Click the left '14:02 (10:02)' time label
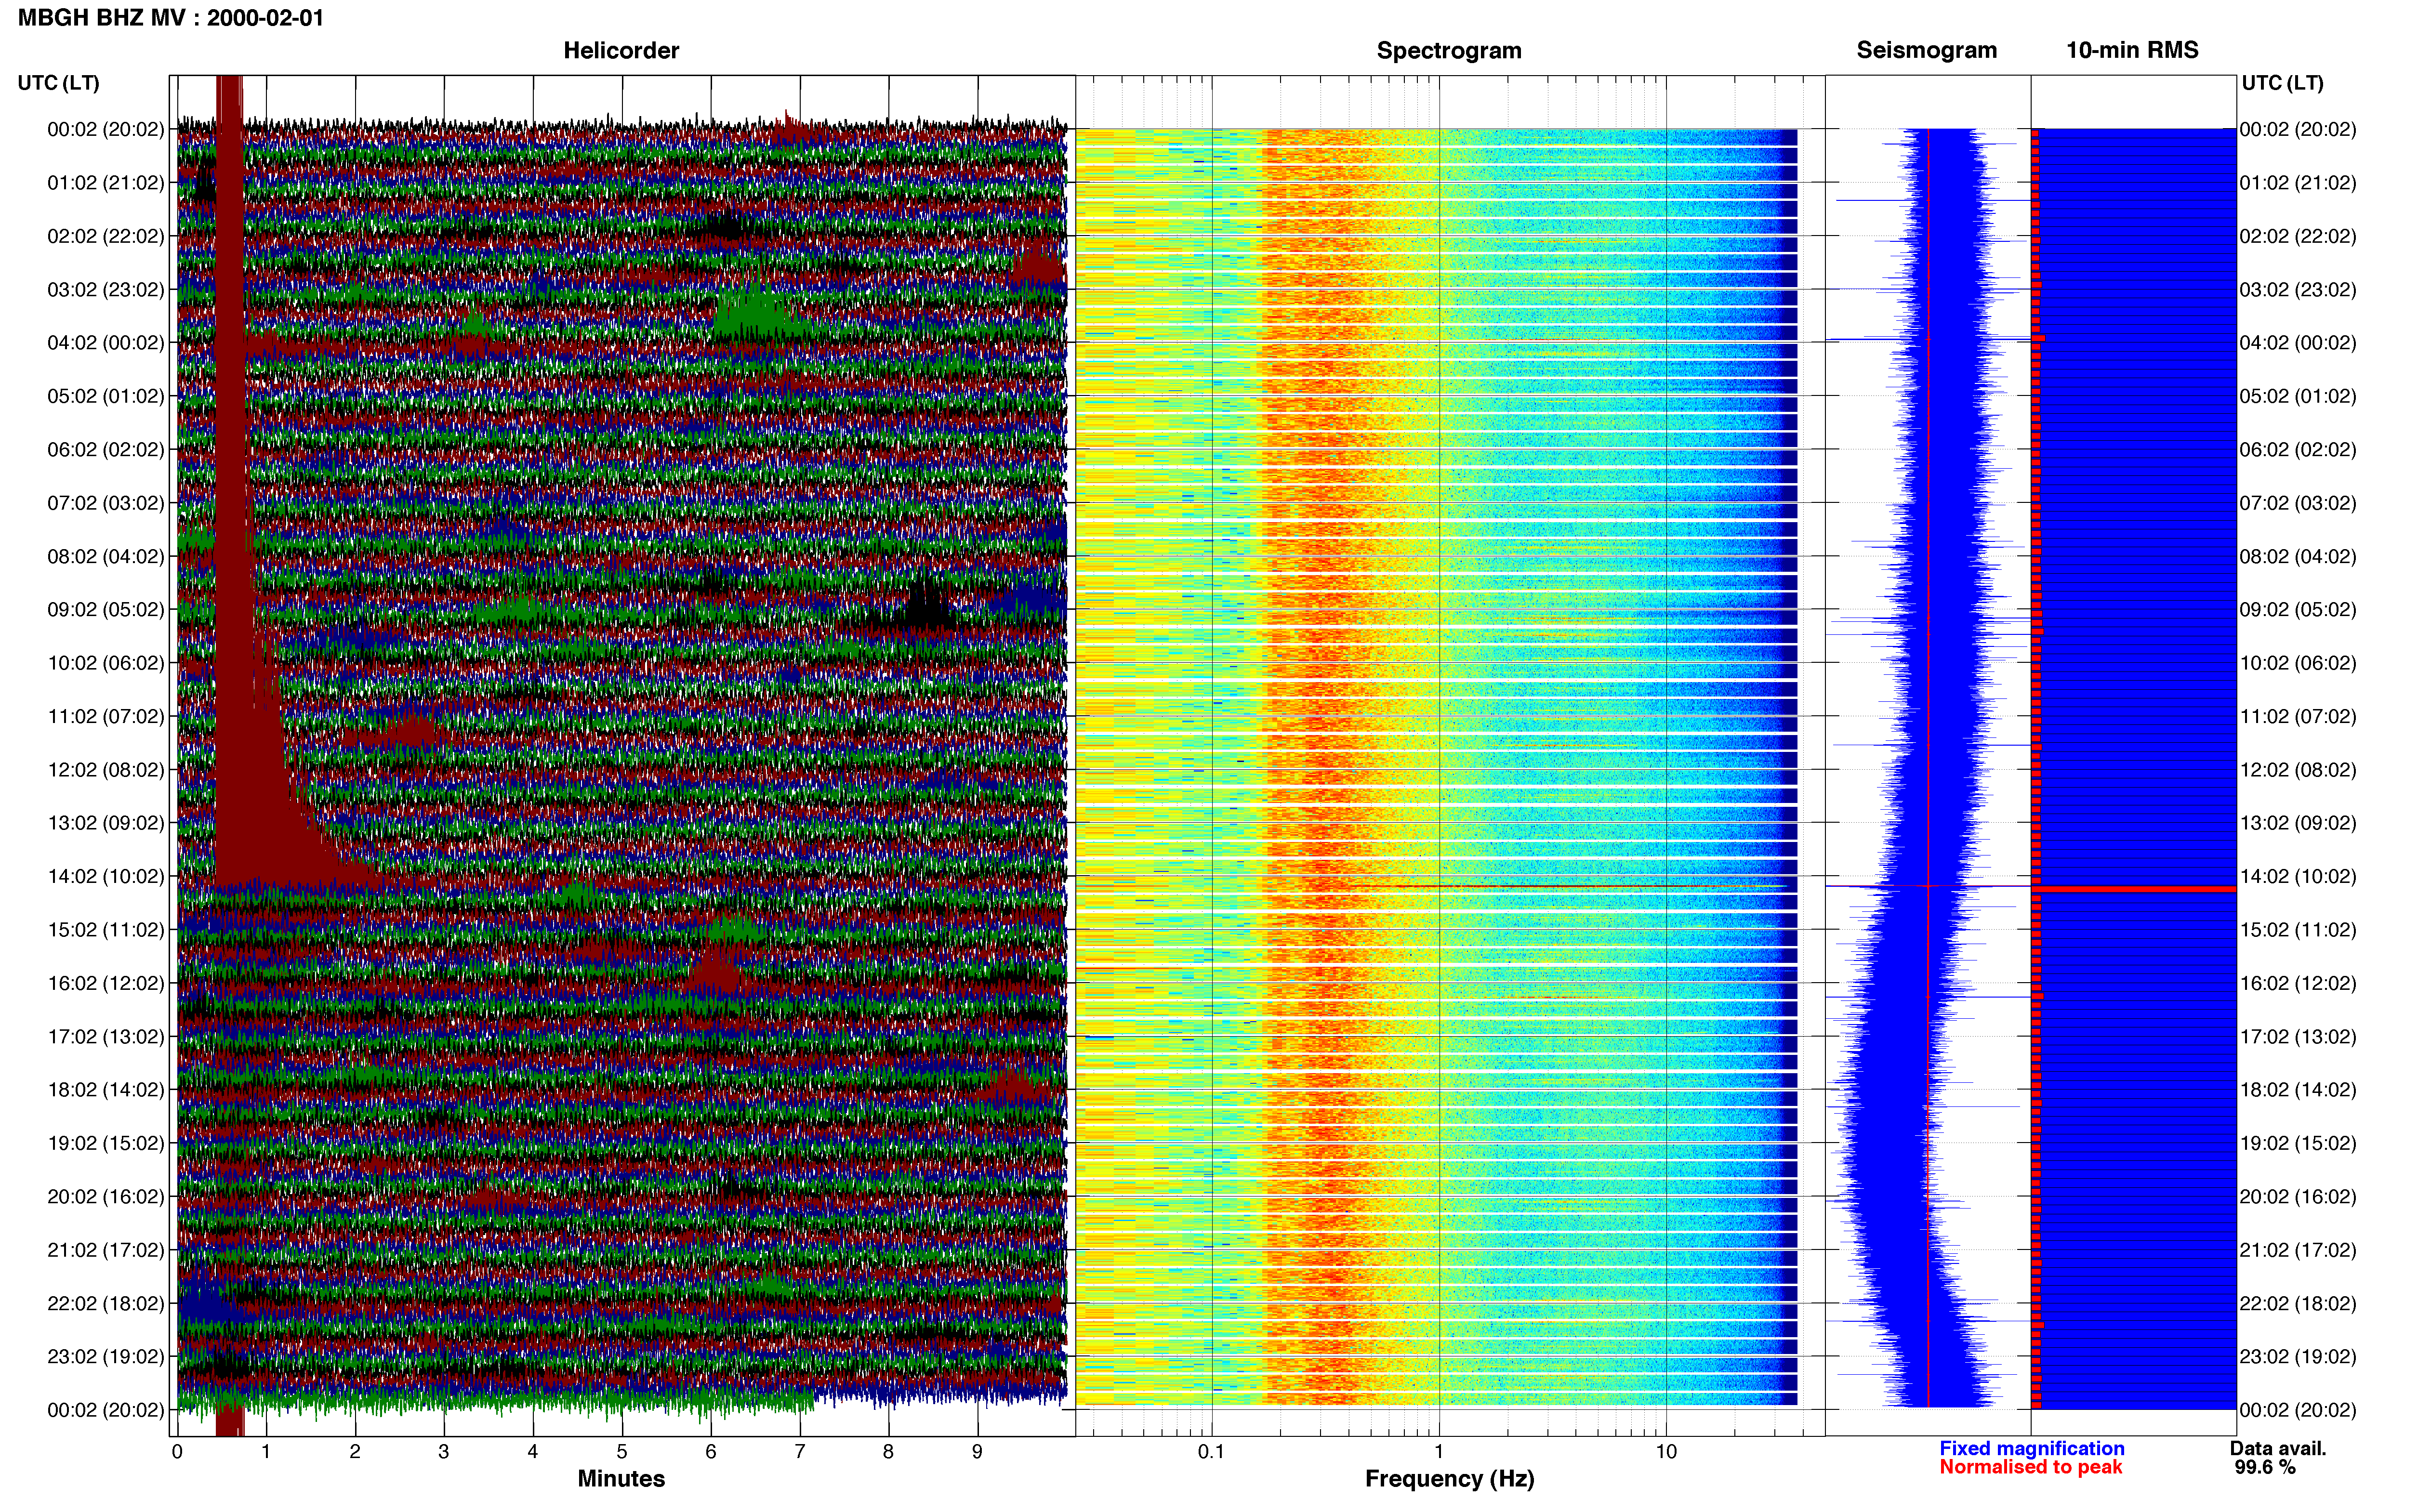 point(106,877)
